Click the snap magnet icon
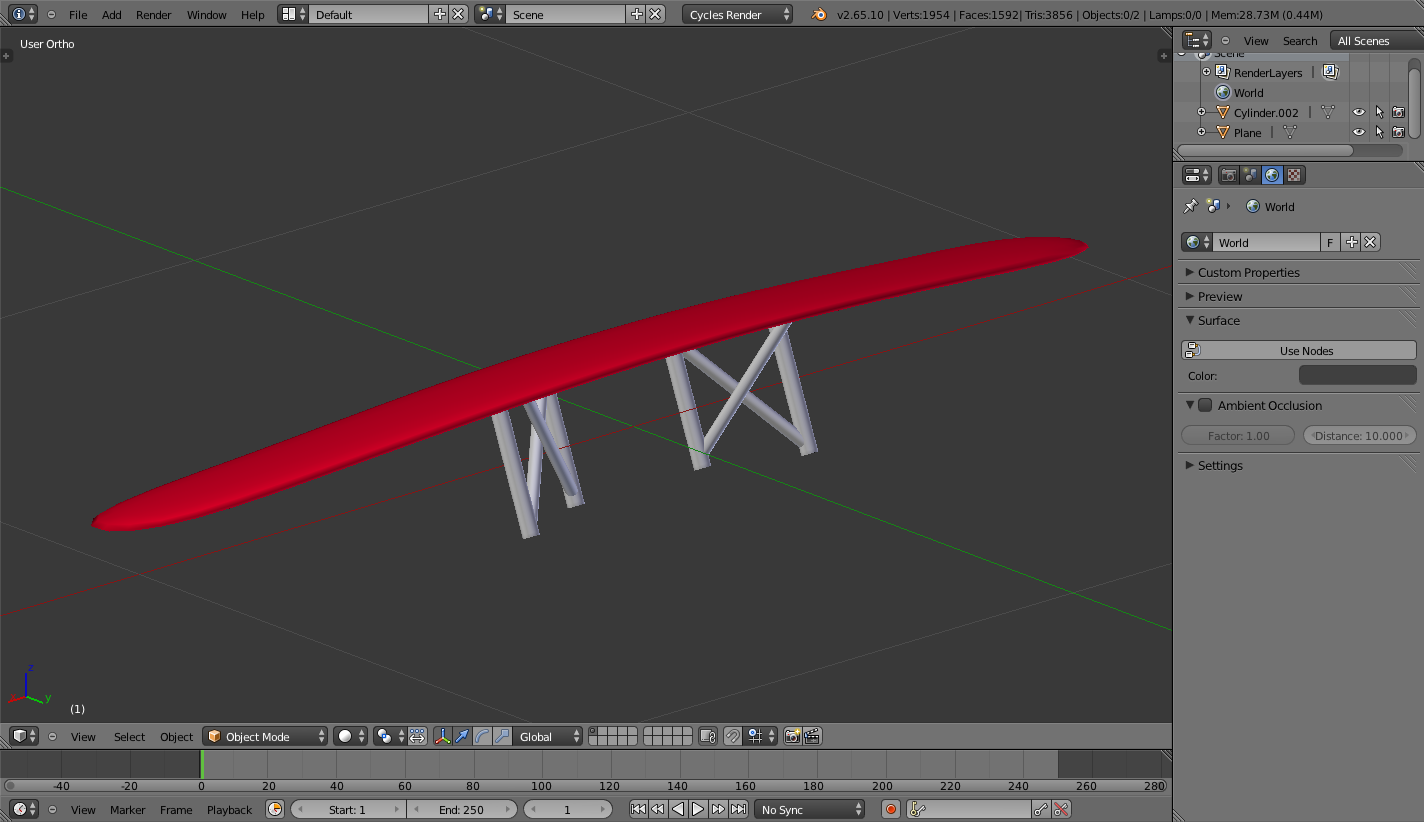The width and height of the screenshot is (1424, 822). (733, 736)
